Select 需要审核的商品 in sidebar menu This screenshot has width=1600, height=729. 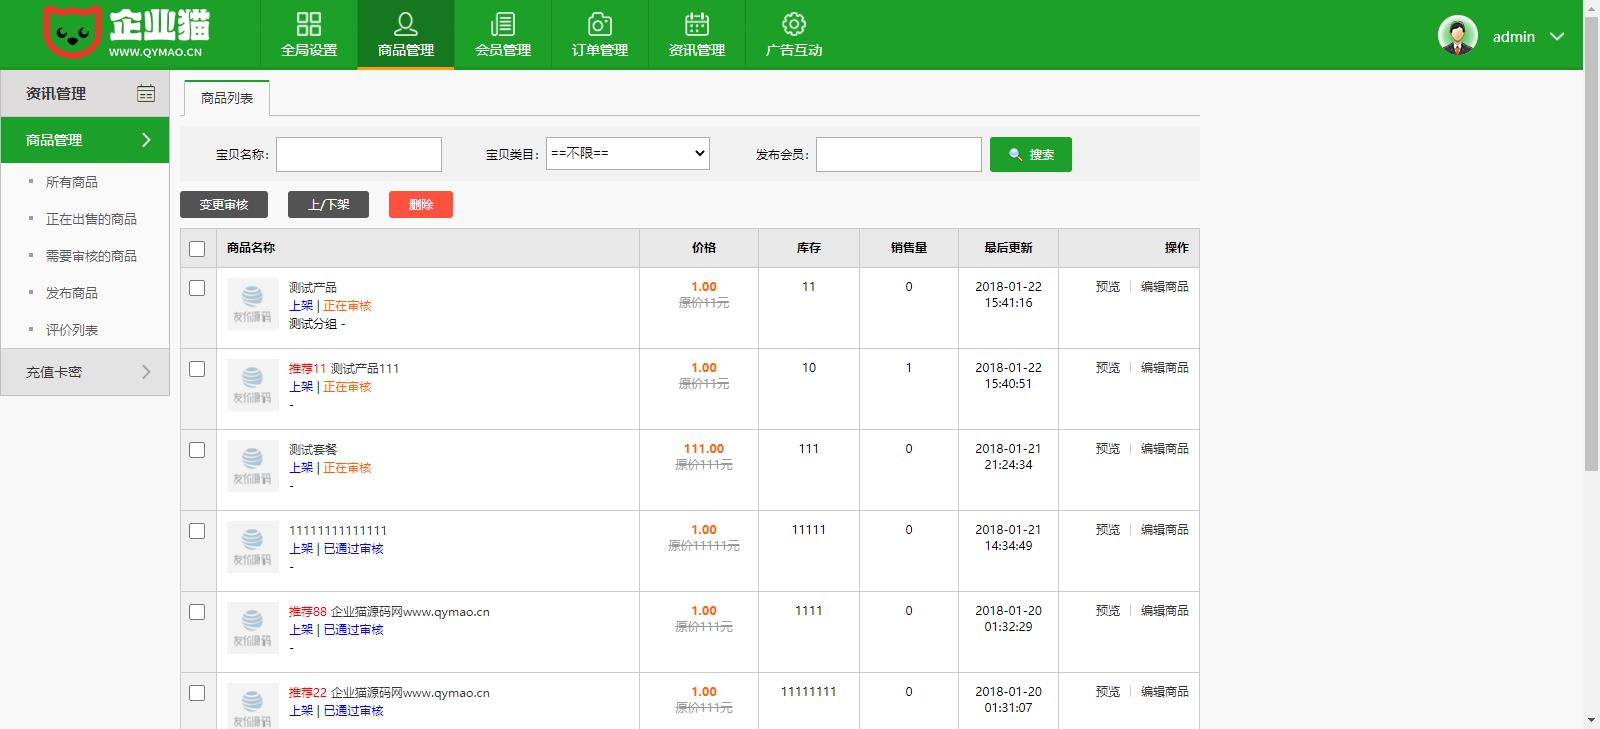[x=91, y=256]
